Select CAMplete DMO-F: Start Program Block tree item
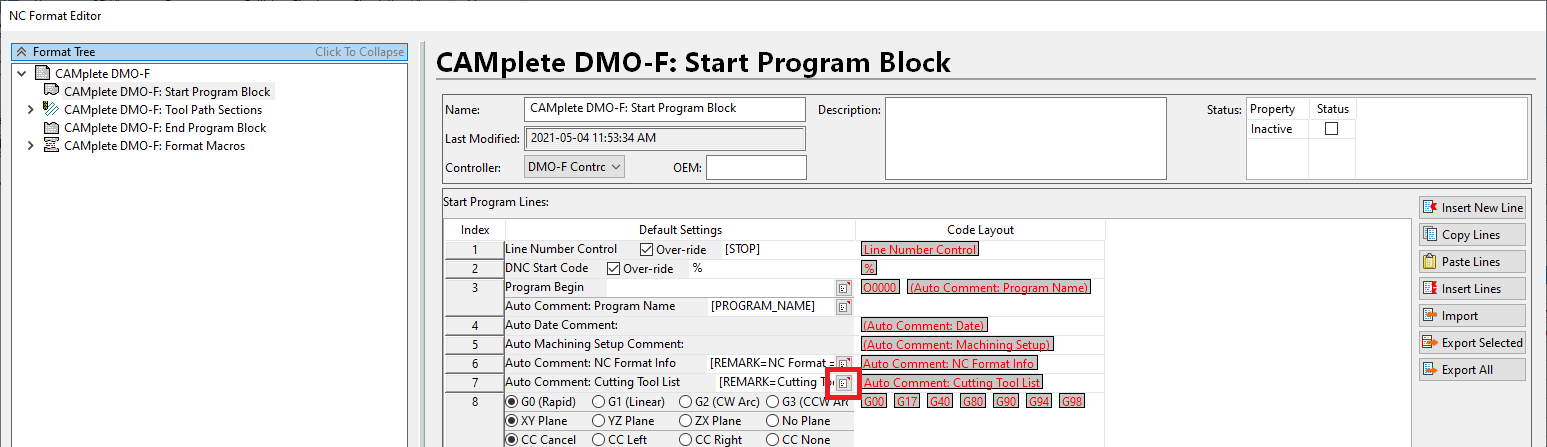The height and width of the screenshot is (447, 1547). pyautogui.click(x=167, y=92)
